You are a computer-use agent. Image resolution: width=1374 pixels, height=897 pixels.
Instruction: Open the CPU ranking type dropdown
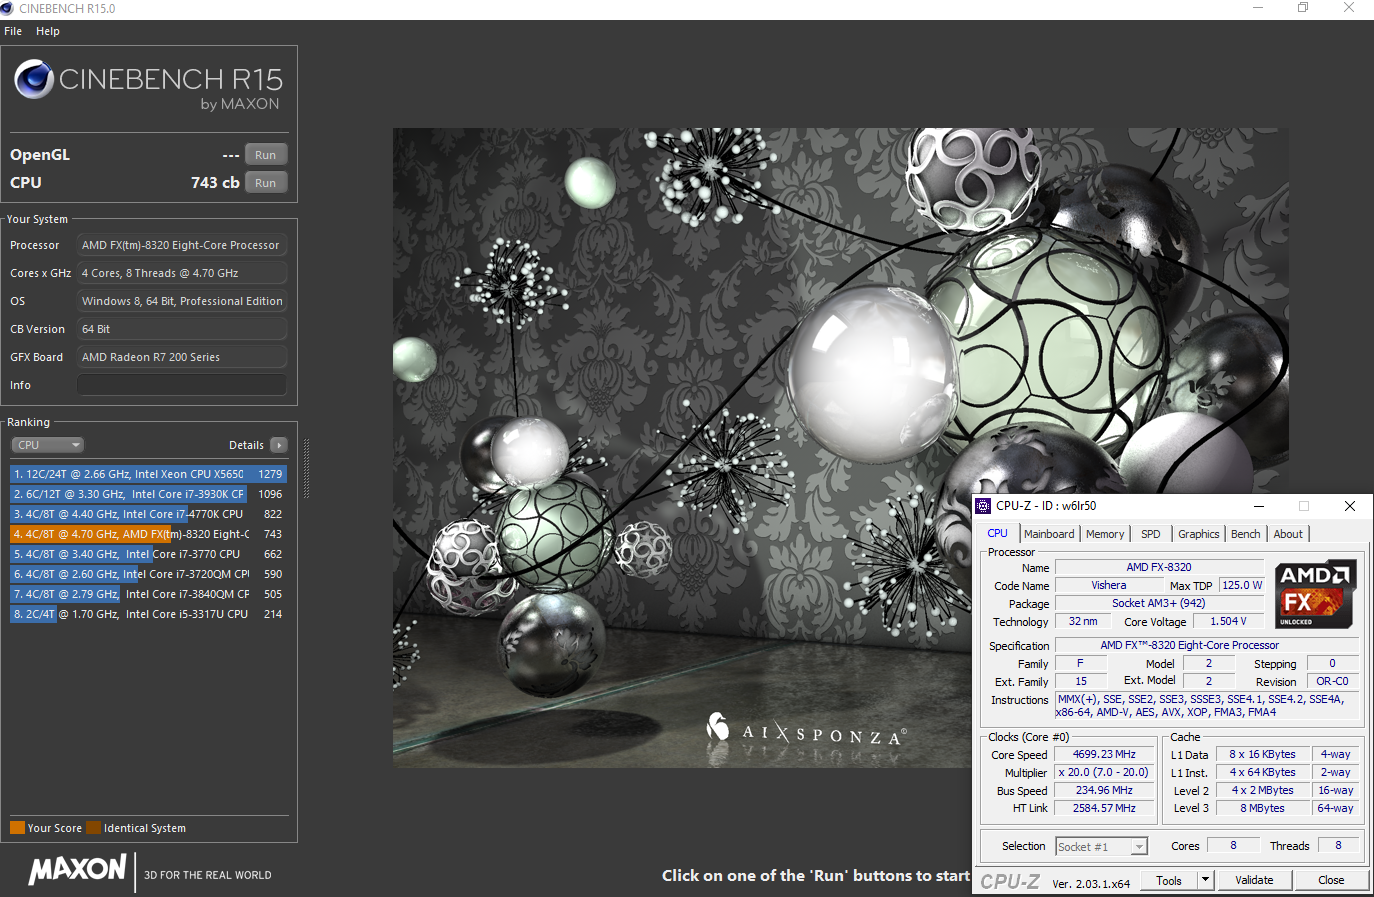click(x=47, y=445)
